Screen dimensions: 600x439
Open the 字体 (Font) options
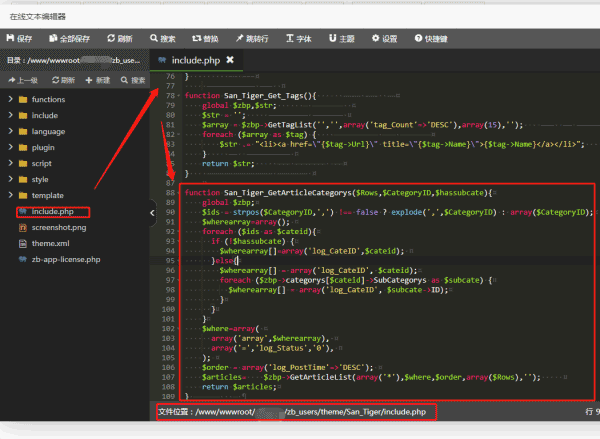(x=300, y=39)
